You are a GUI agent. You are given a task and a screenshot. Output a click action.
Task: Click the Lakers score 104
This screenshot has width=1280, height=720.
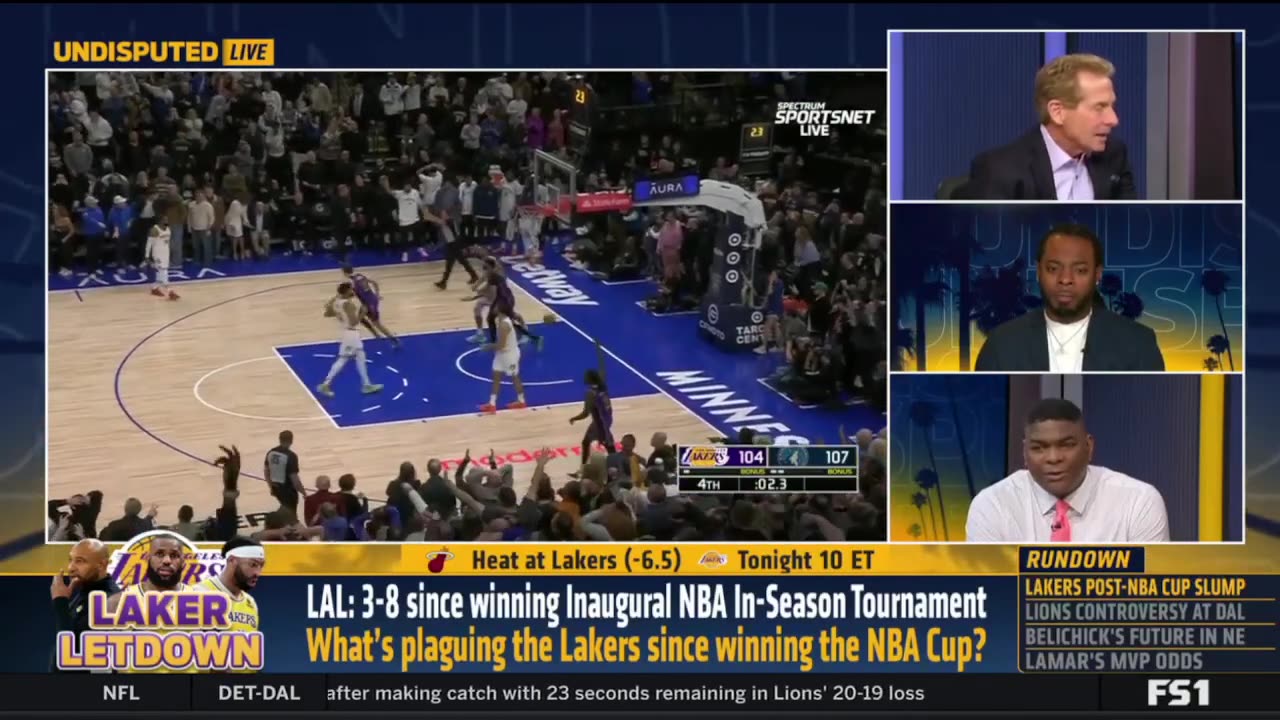click(751, 457)
